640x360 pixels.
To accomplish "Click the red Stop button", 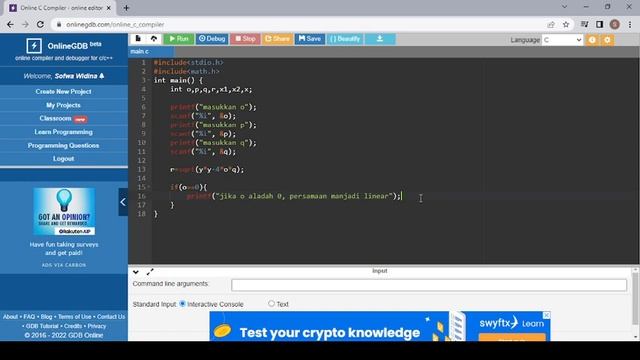I will pos(245,39).
